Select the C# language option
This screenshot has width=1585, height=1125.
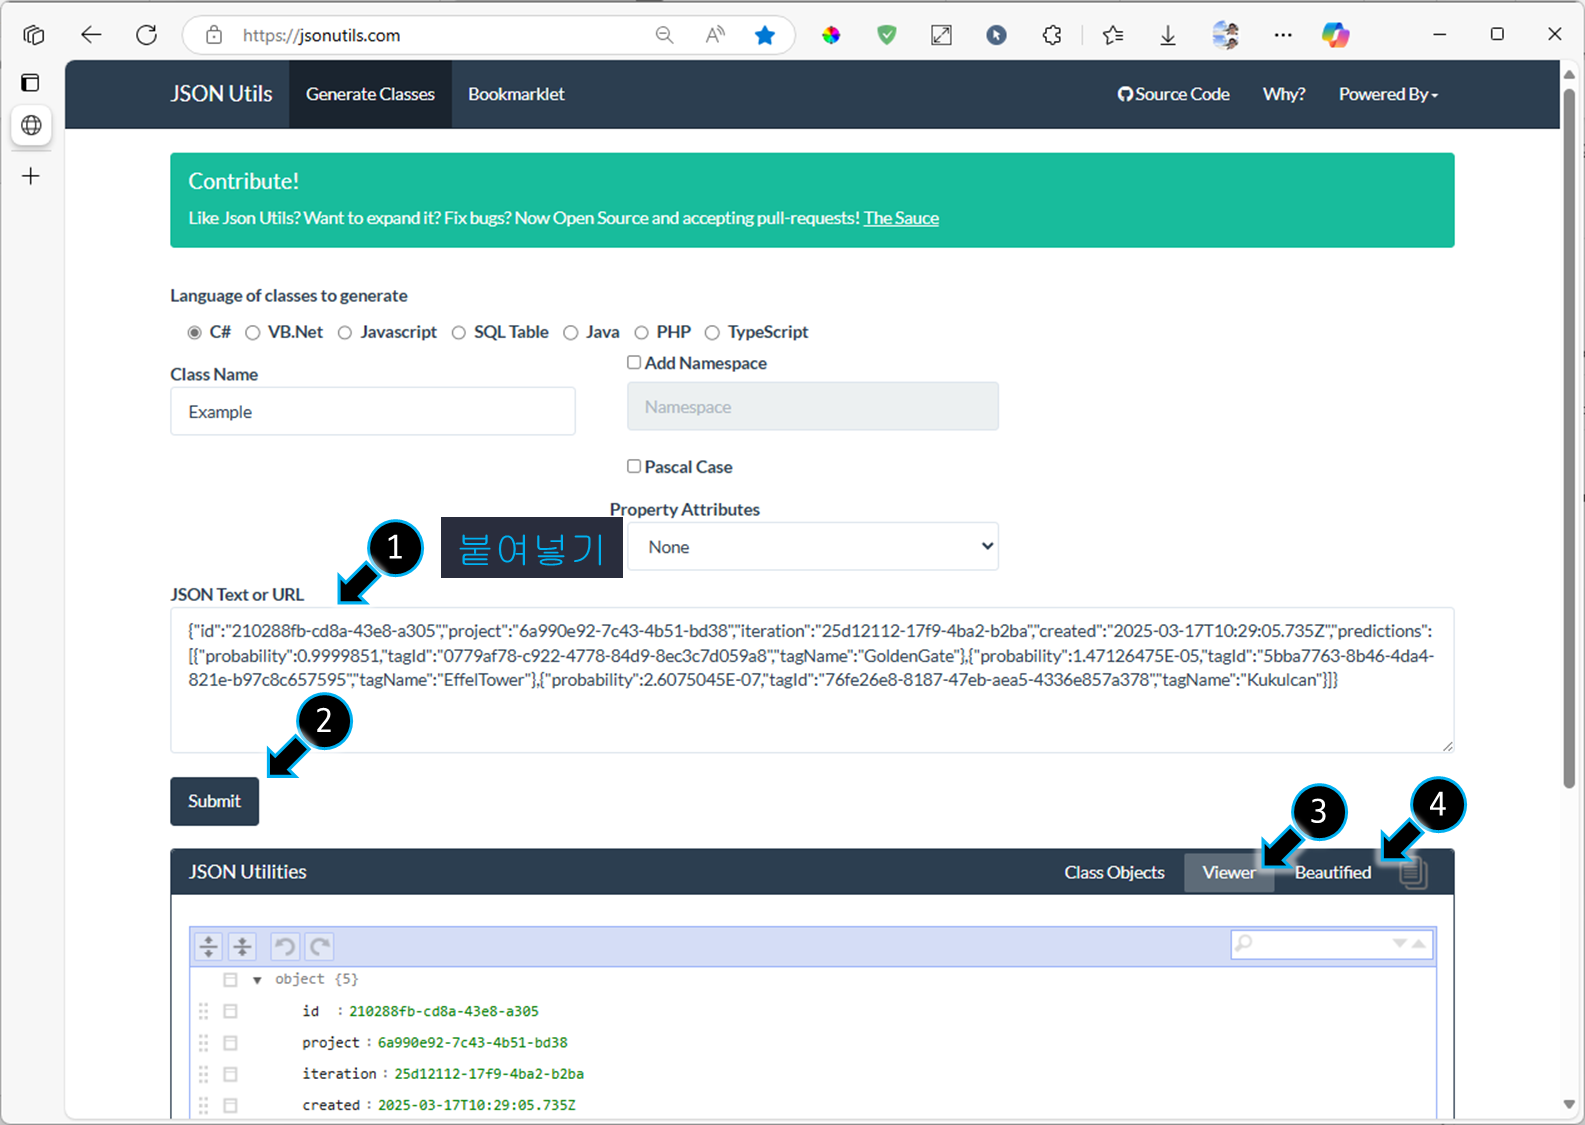tap(194, 332)
